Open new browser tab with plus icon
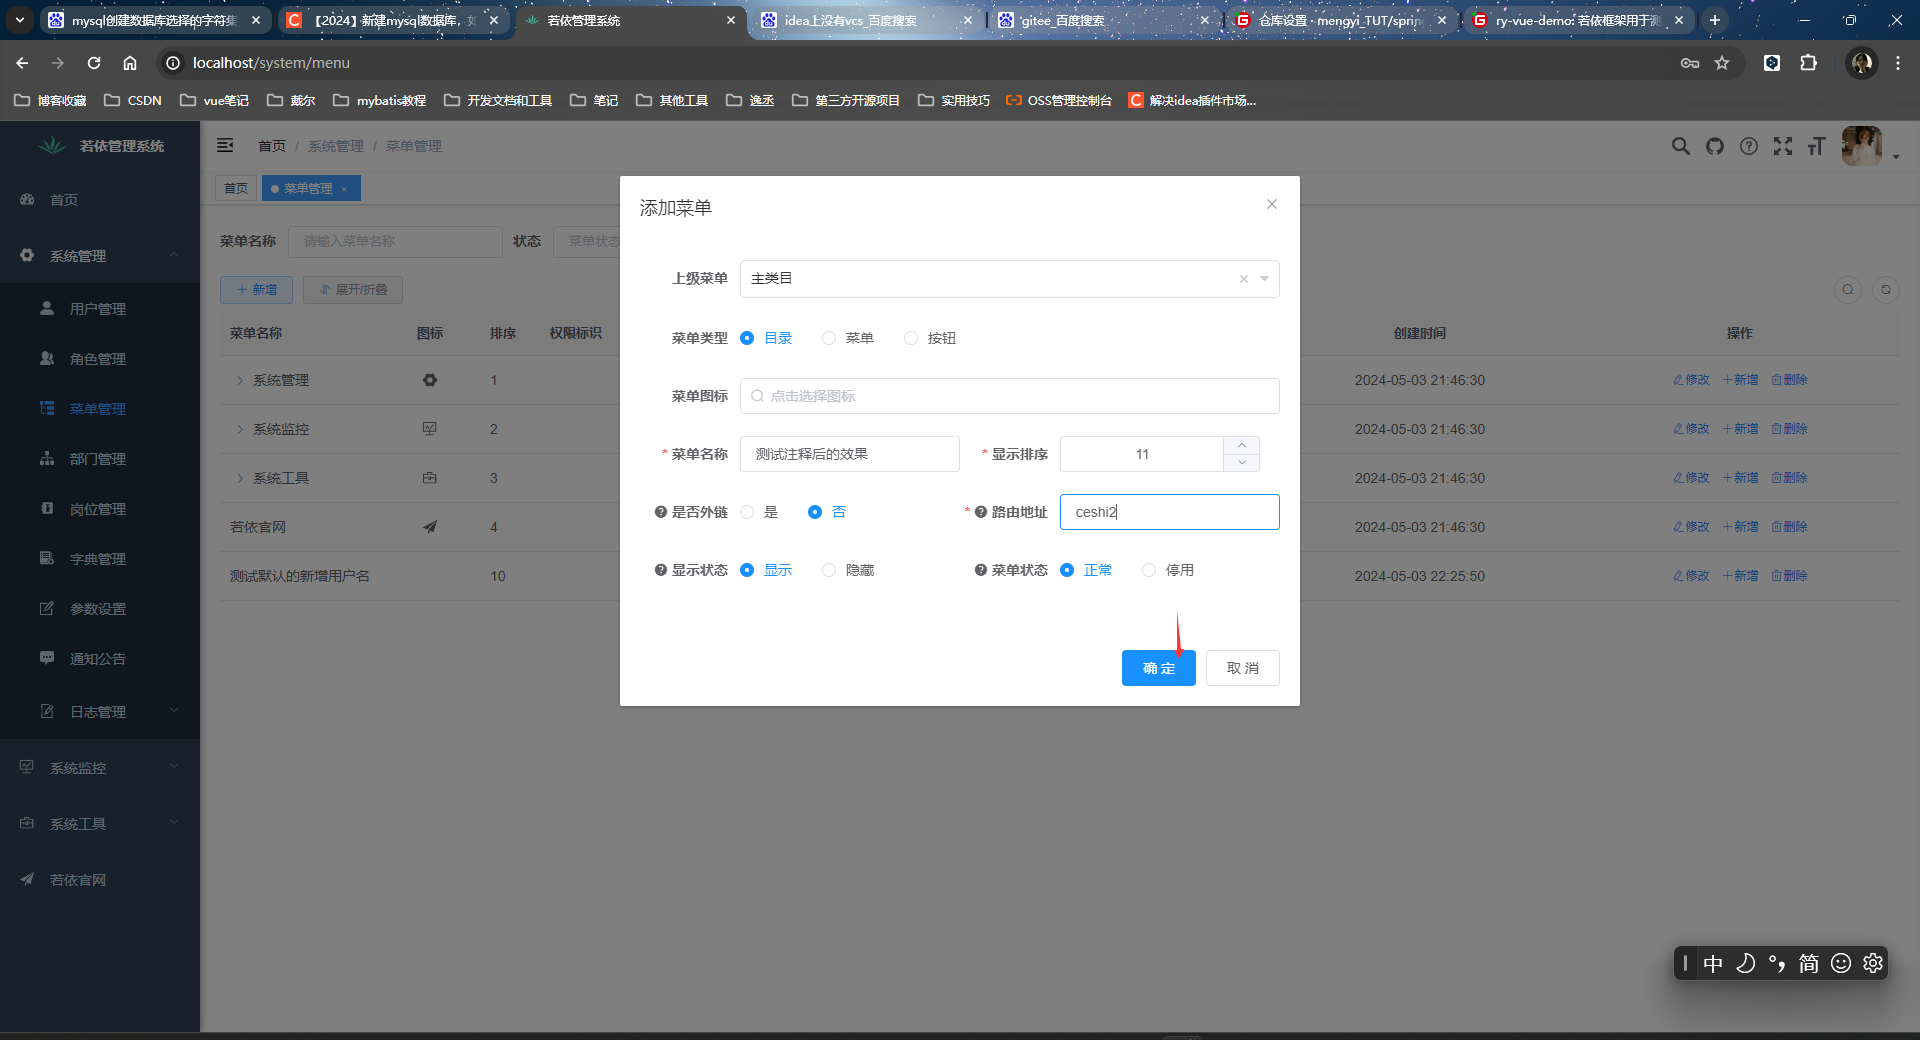The image size is (1920, 1040). [x=1715, y=20]
